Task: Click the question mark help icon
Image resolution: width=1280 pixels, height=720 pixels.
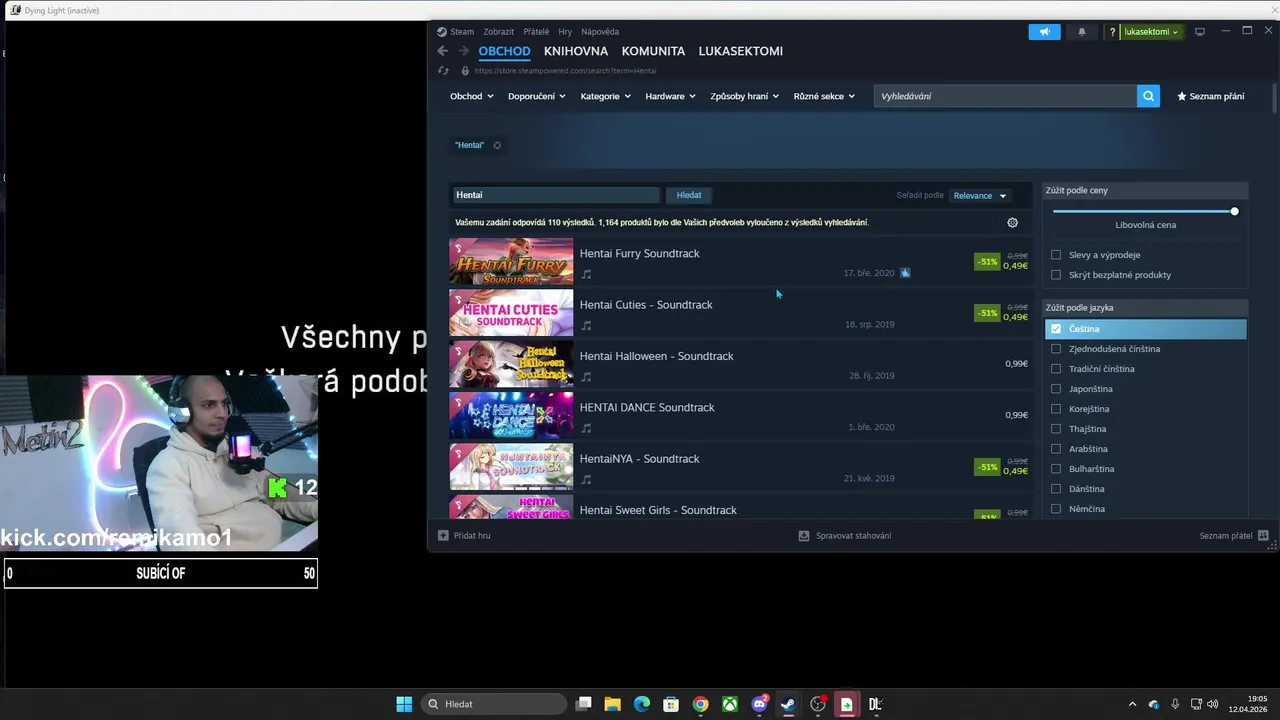Action: 1112,32
